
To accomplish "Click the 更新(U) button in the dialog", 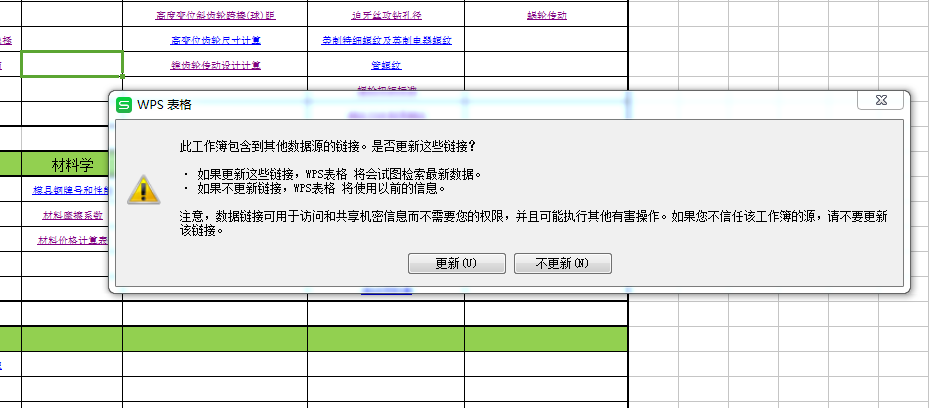I will pyautogui.click(x=456, y=264).
